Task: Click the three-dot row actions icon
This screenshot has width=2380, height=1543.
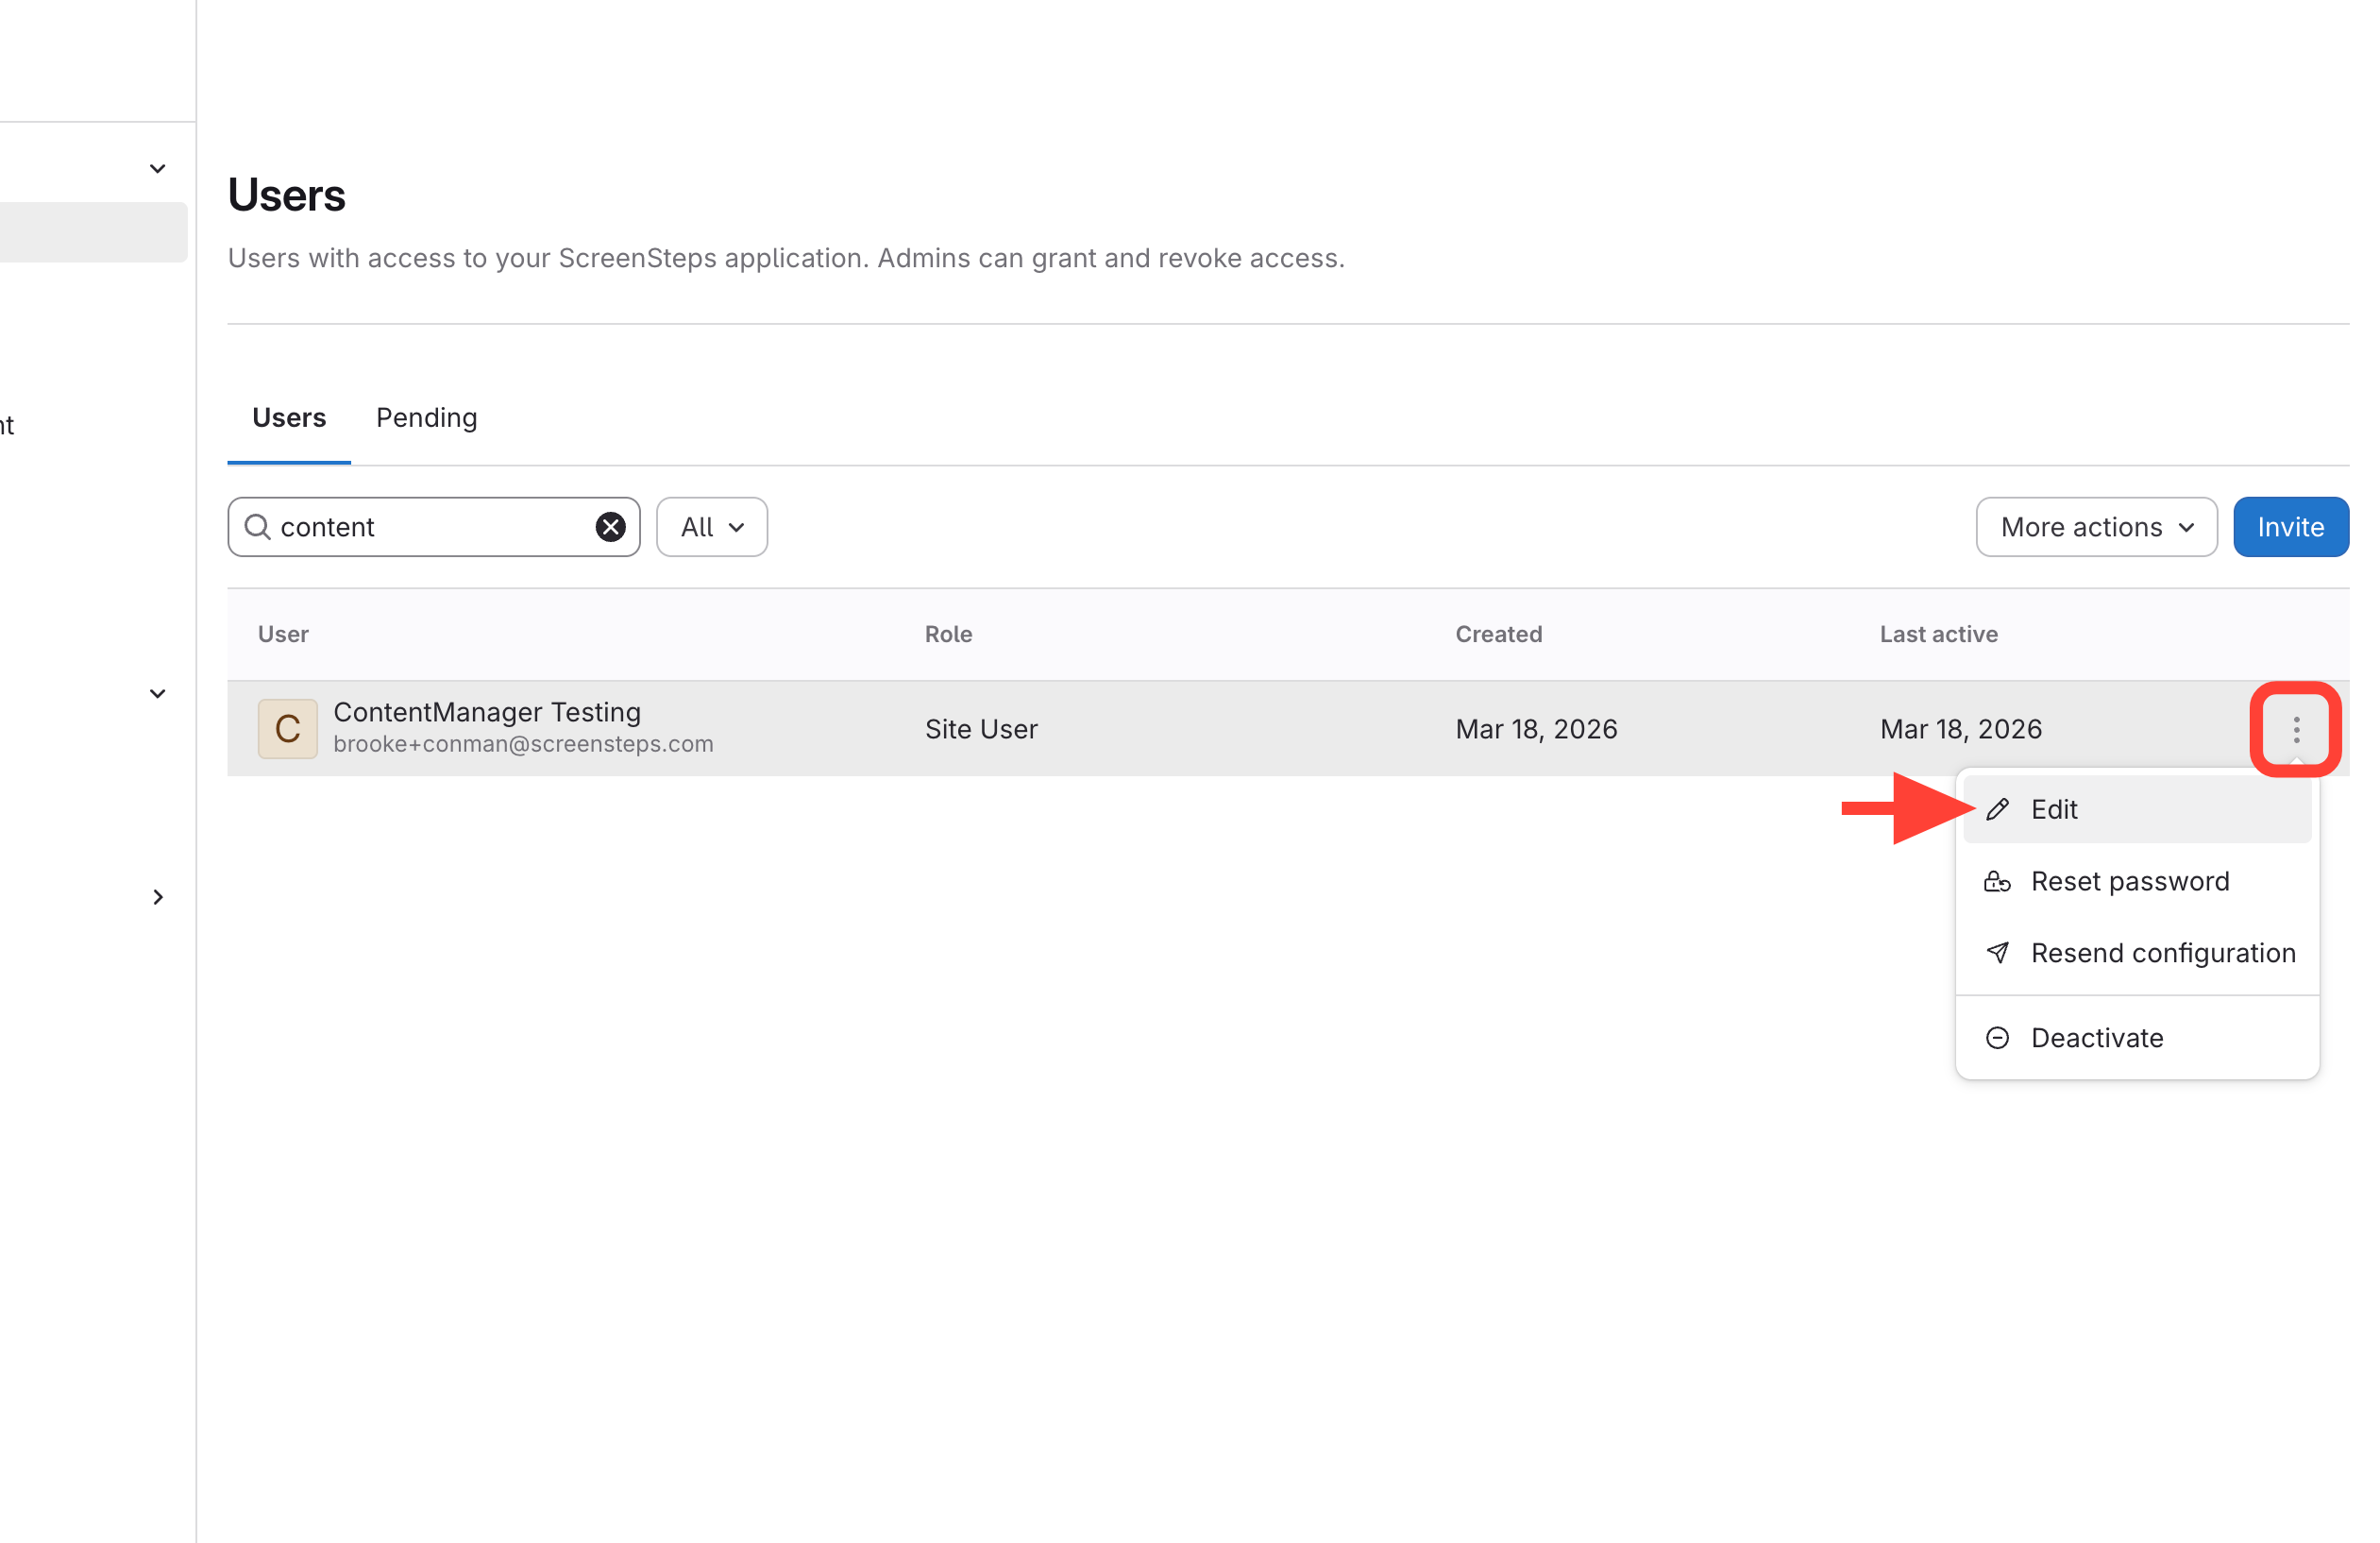Action: coord(2296,729)
